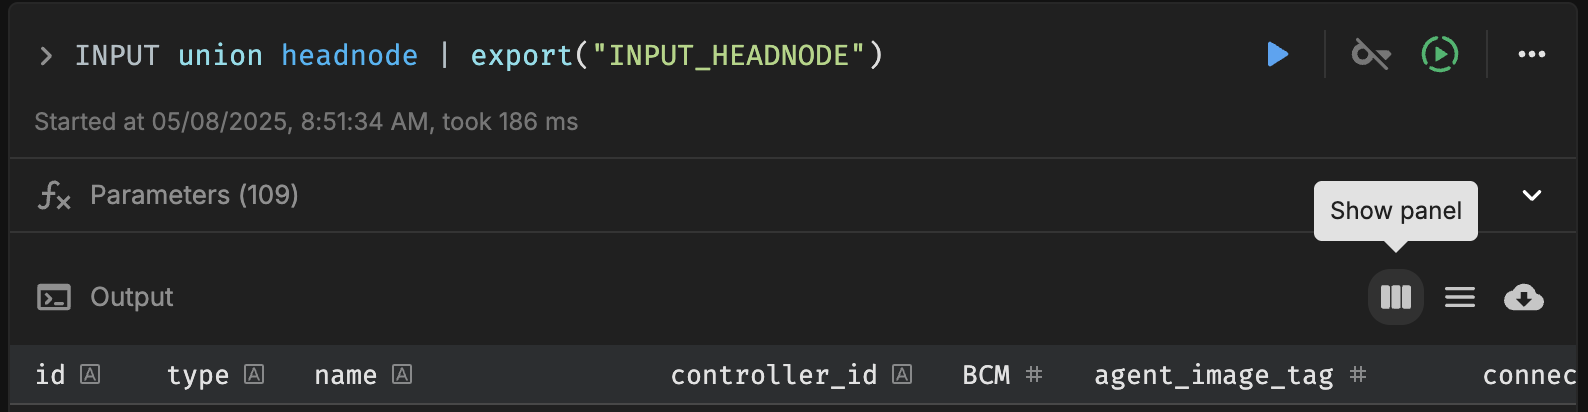1588x412 pixels.
Task: Select the Output section label
Action: coord(132,297)
